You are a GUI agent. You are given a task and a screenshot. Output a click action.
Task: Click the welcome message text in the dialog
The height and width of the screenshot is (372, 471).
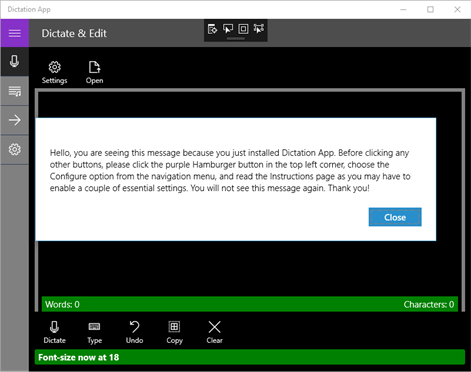click(230, 170)
